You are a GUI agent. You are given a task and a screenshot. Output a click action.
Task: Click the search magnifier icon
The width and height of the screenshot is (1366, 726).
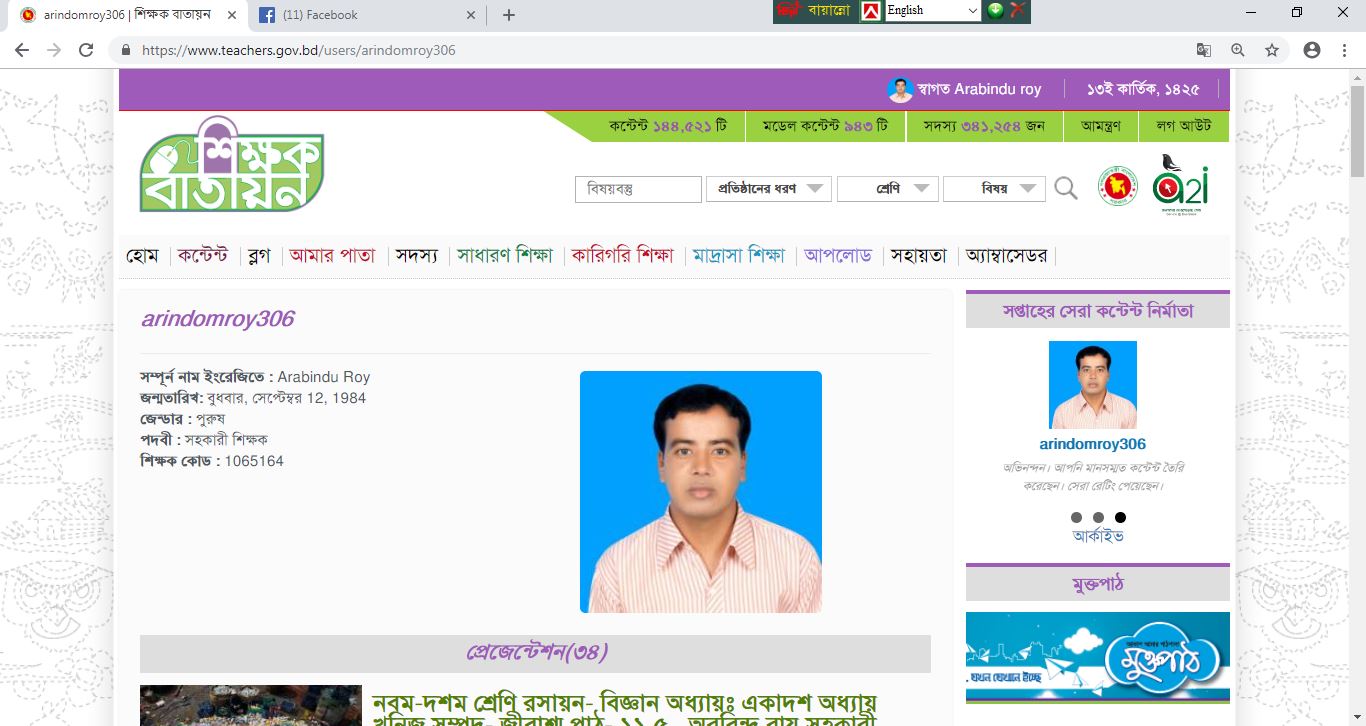[x=1066, y=188]
